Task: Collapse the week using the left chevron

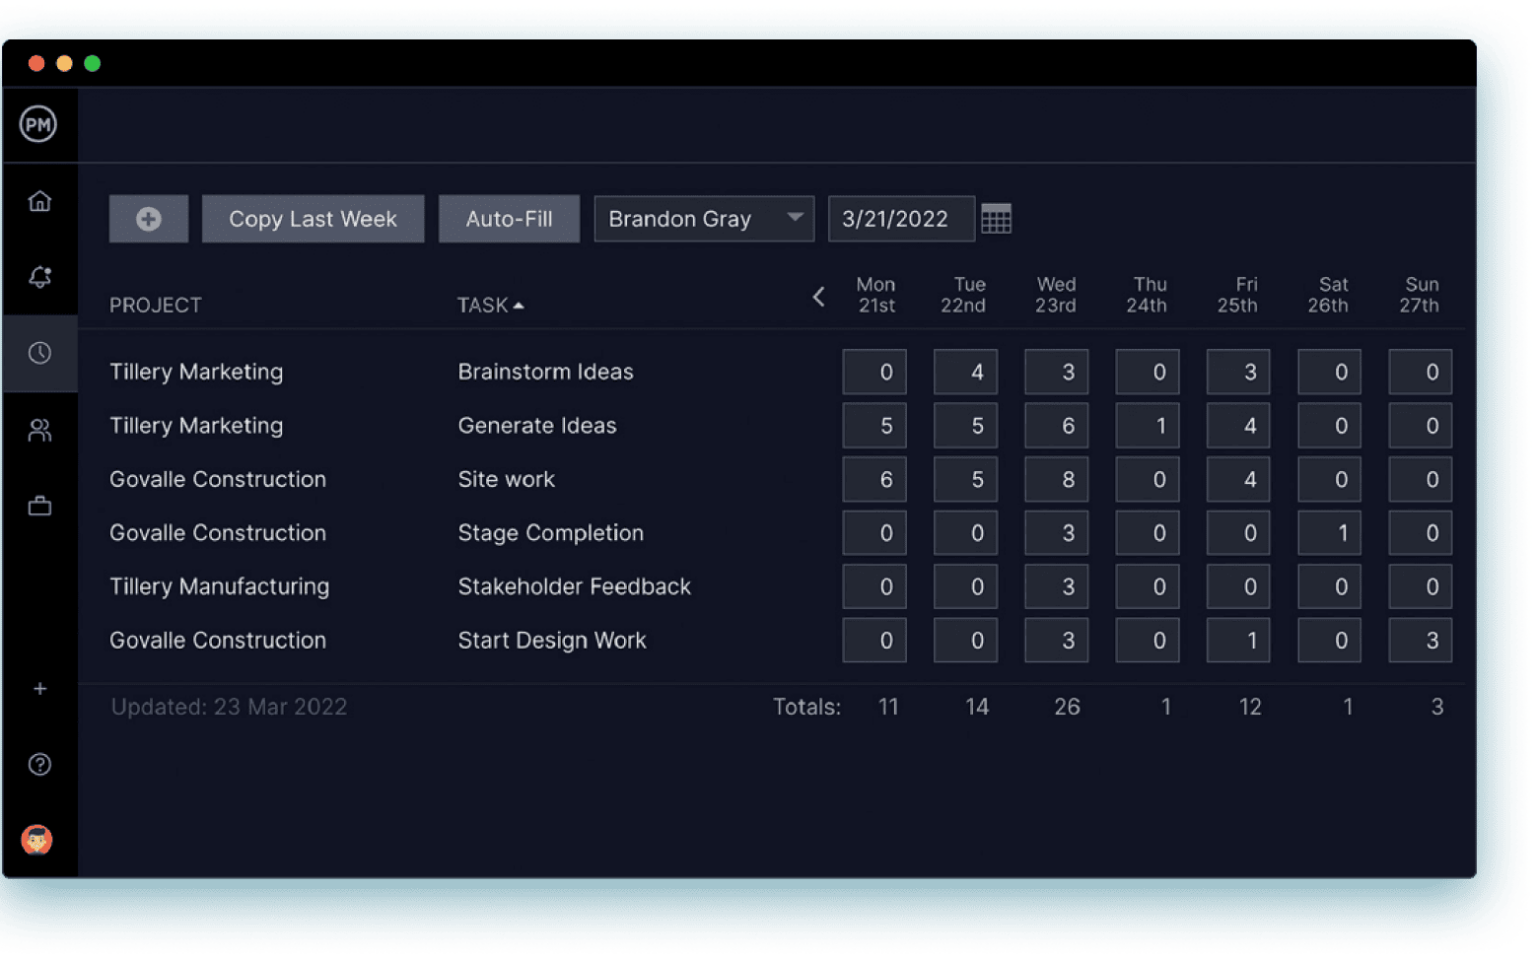Action: 818,296
